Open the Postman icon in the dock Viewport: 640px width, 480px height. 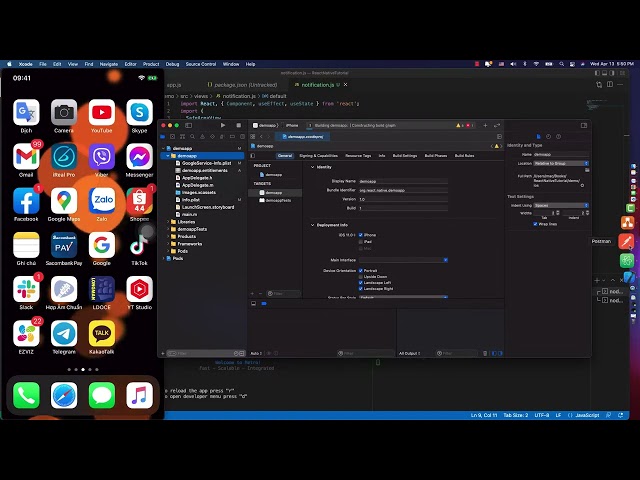(627, 241)
